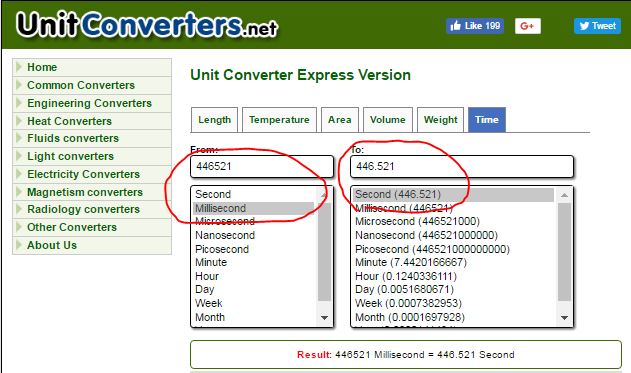Select Month in the From list

point(254,317)
